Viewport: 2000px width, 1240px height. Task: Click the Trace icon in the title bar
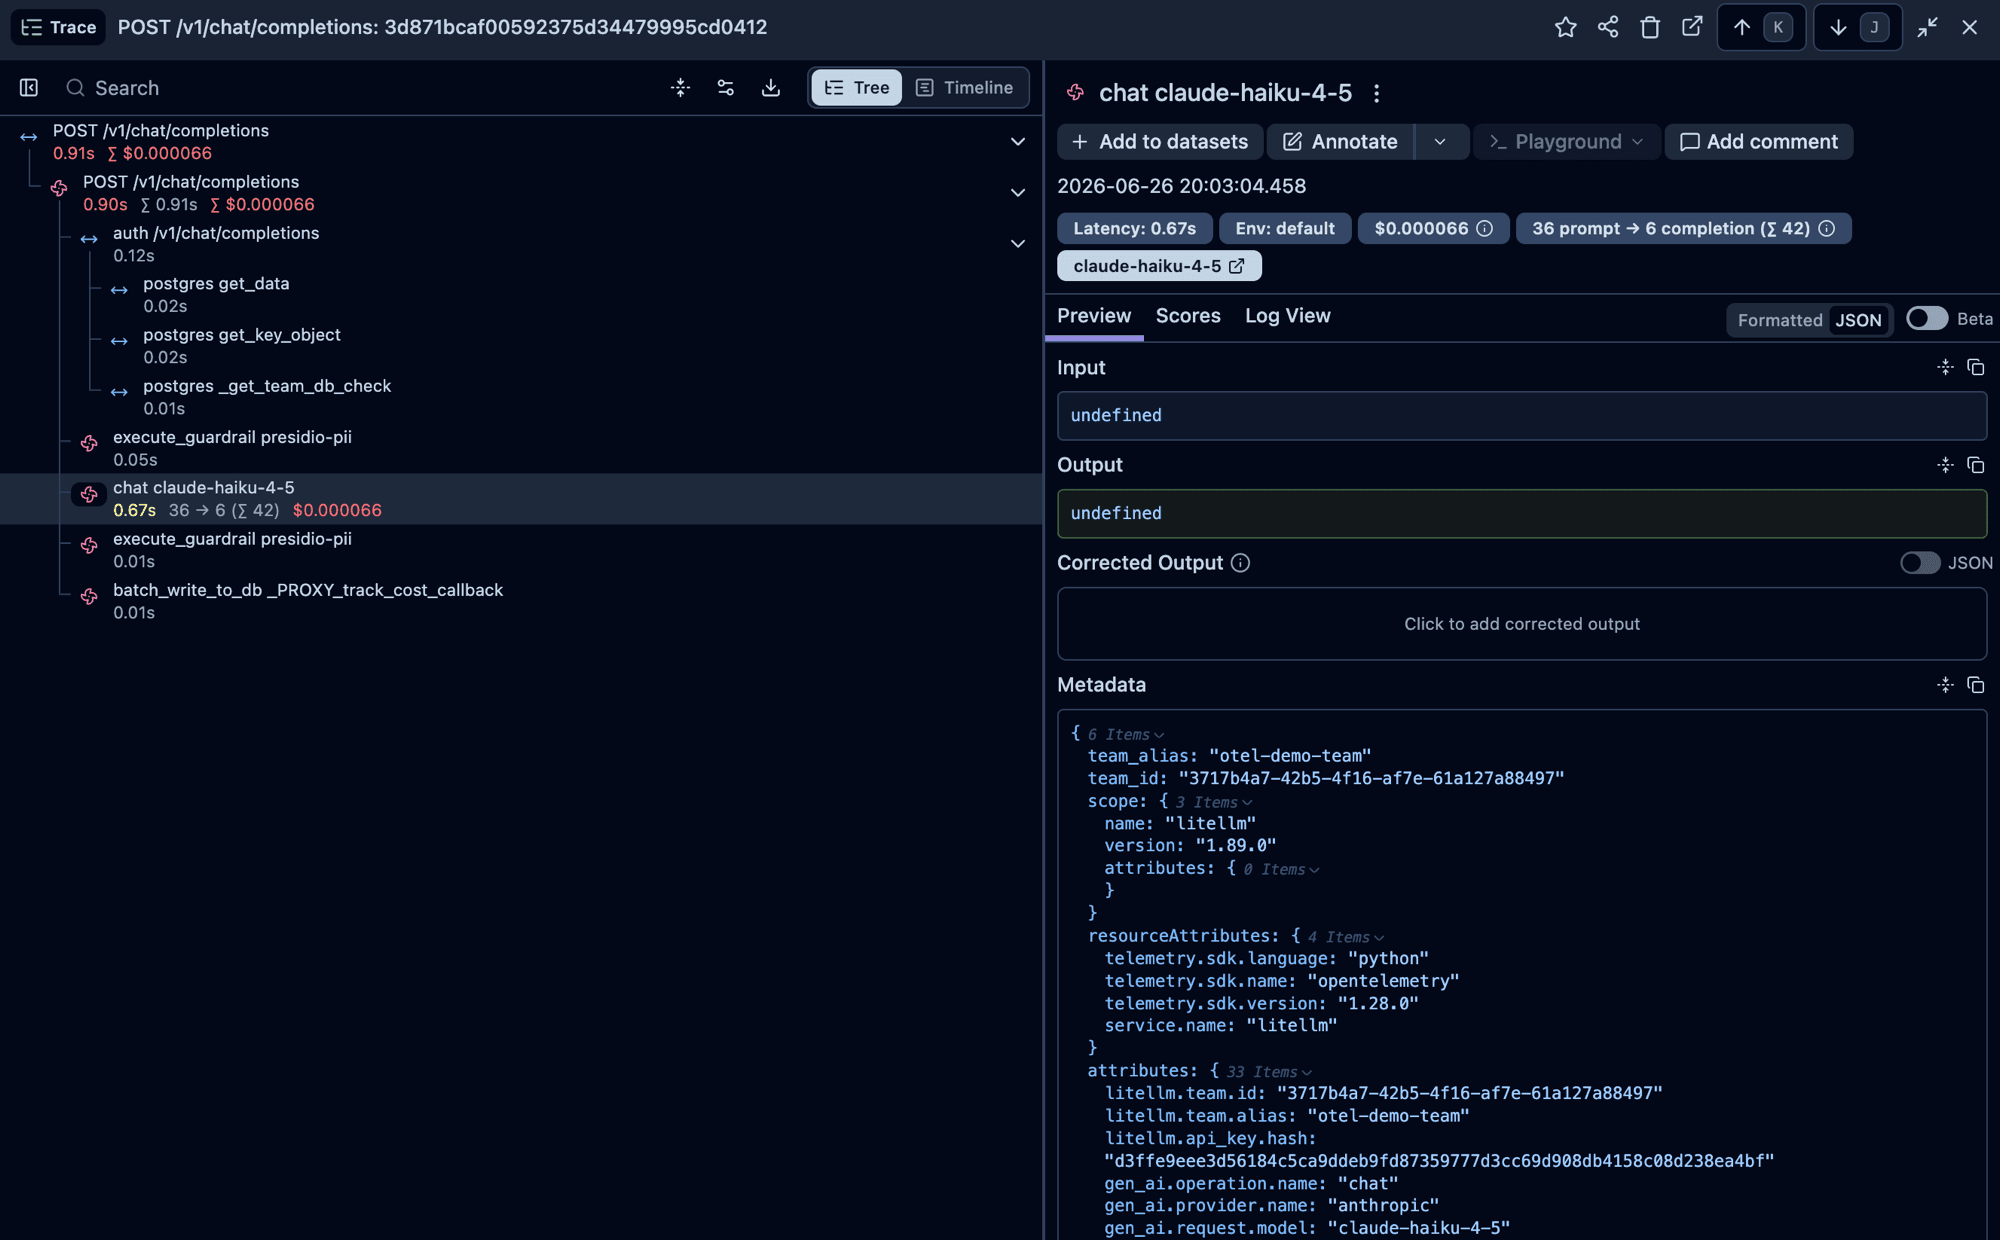32,27
